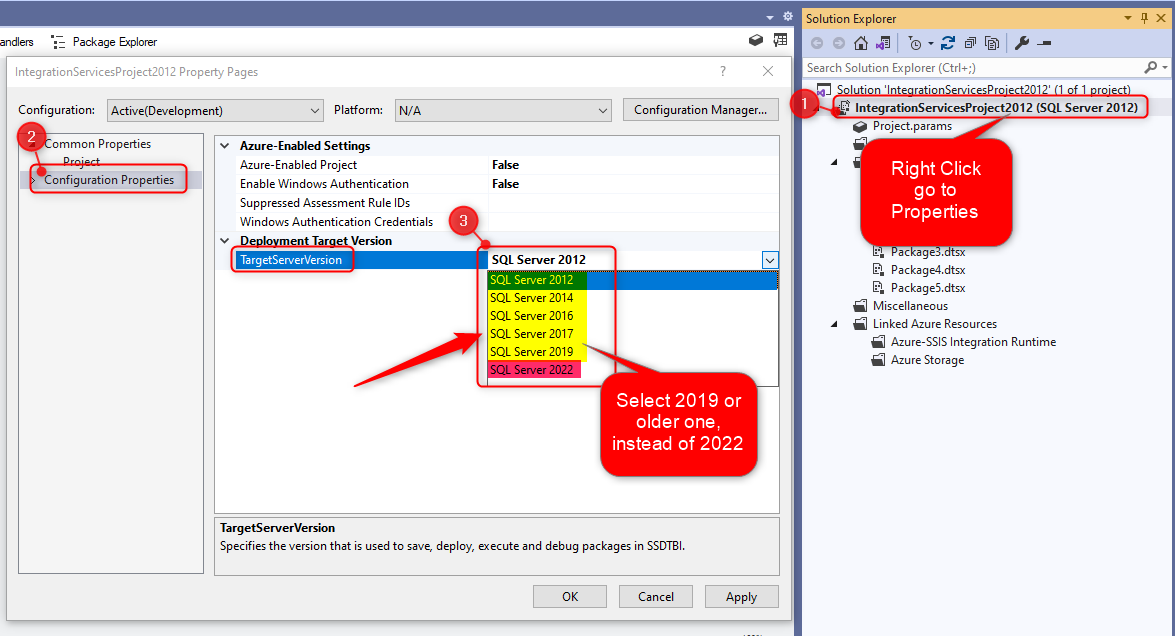Click the Pending Changes Filter clock icon
1175x636 pixels.
(914, 43)
